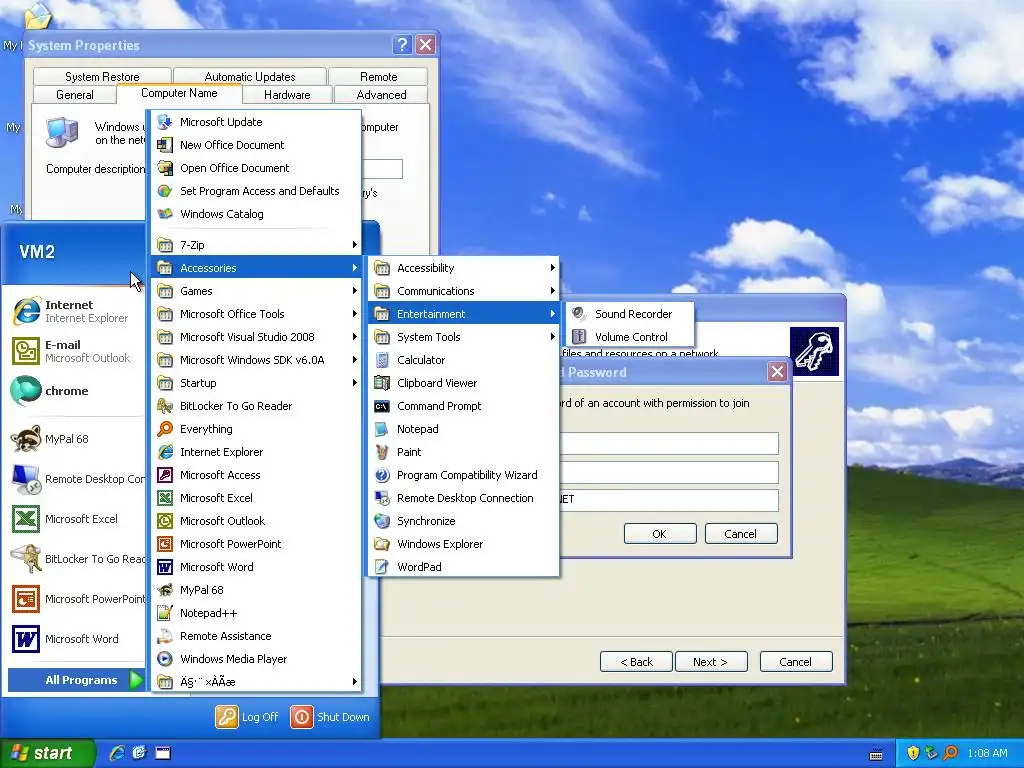Click the Back button in wizard
Image resolution: width=1024 pixels, height=768 pixels.
tap(636, 662)
